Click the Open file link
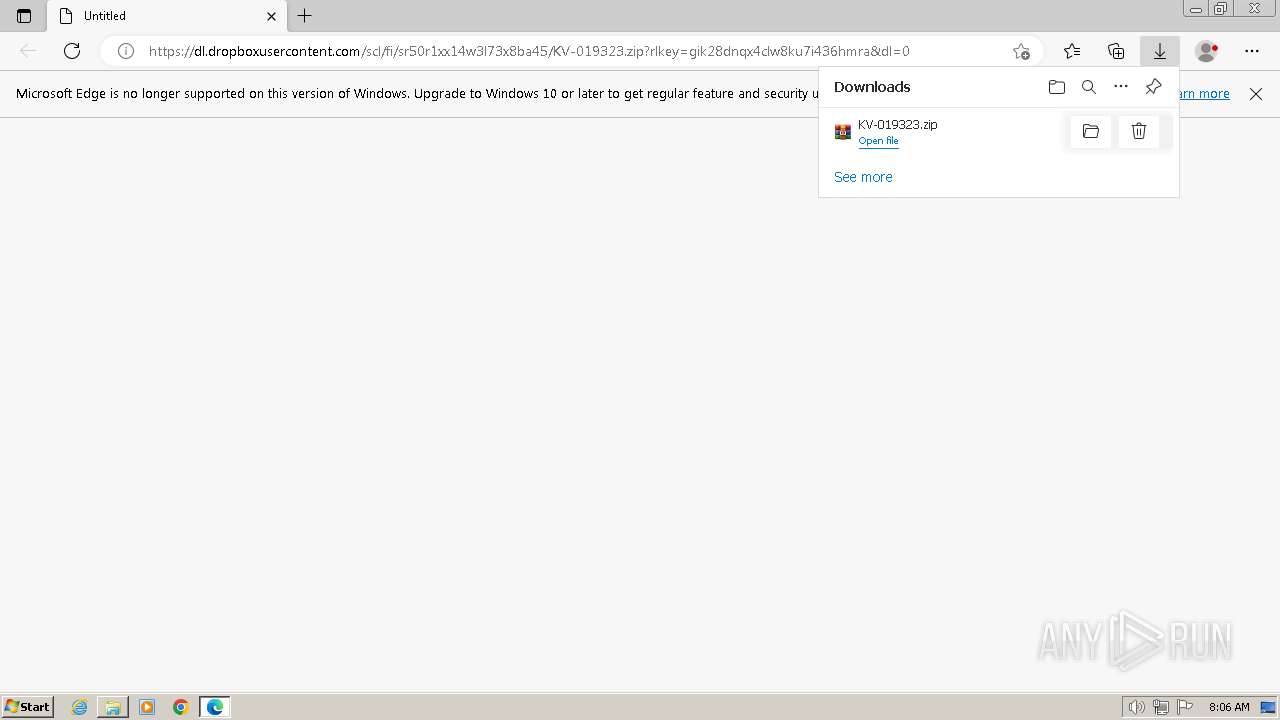 878,141
